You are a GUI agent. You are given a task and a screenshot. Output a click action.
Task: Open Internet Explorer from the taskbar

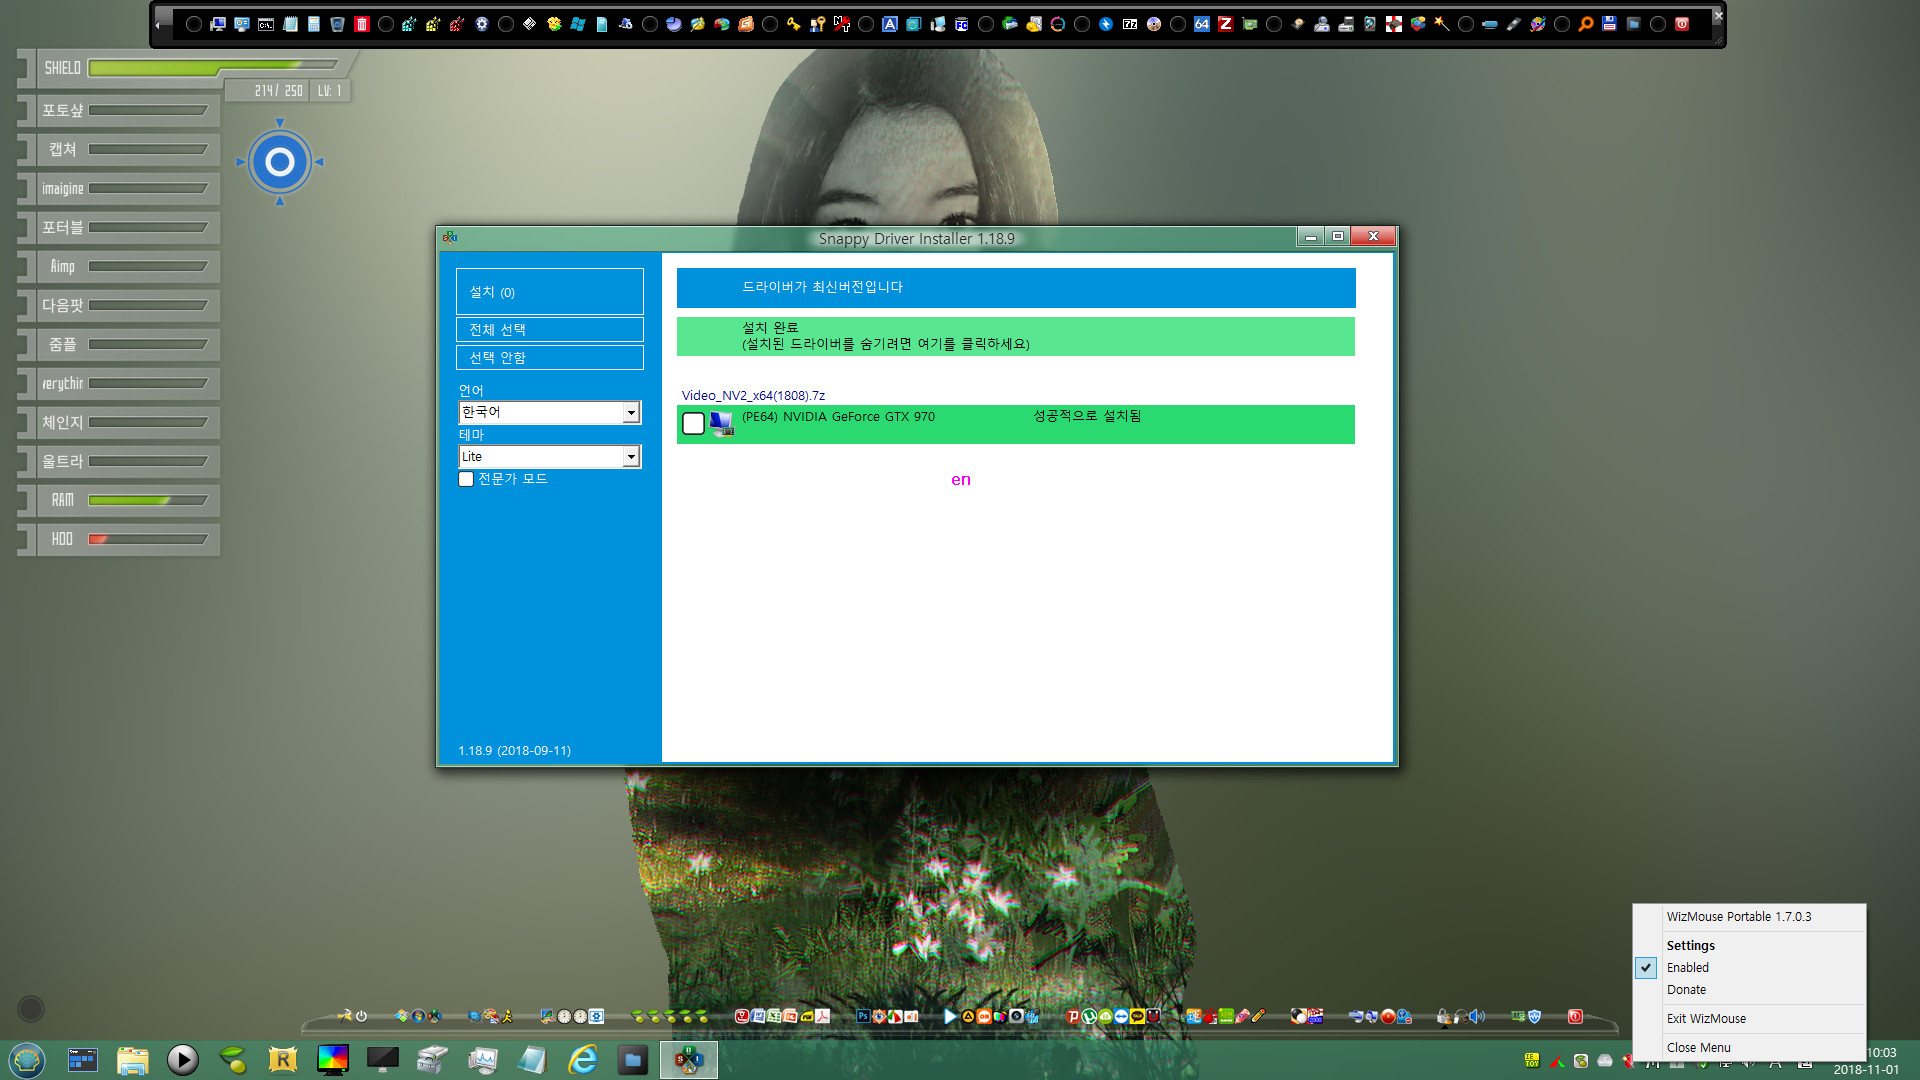(582, 1059)
